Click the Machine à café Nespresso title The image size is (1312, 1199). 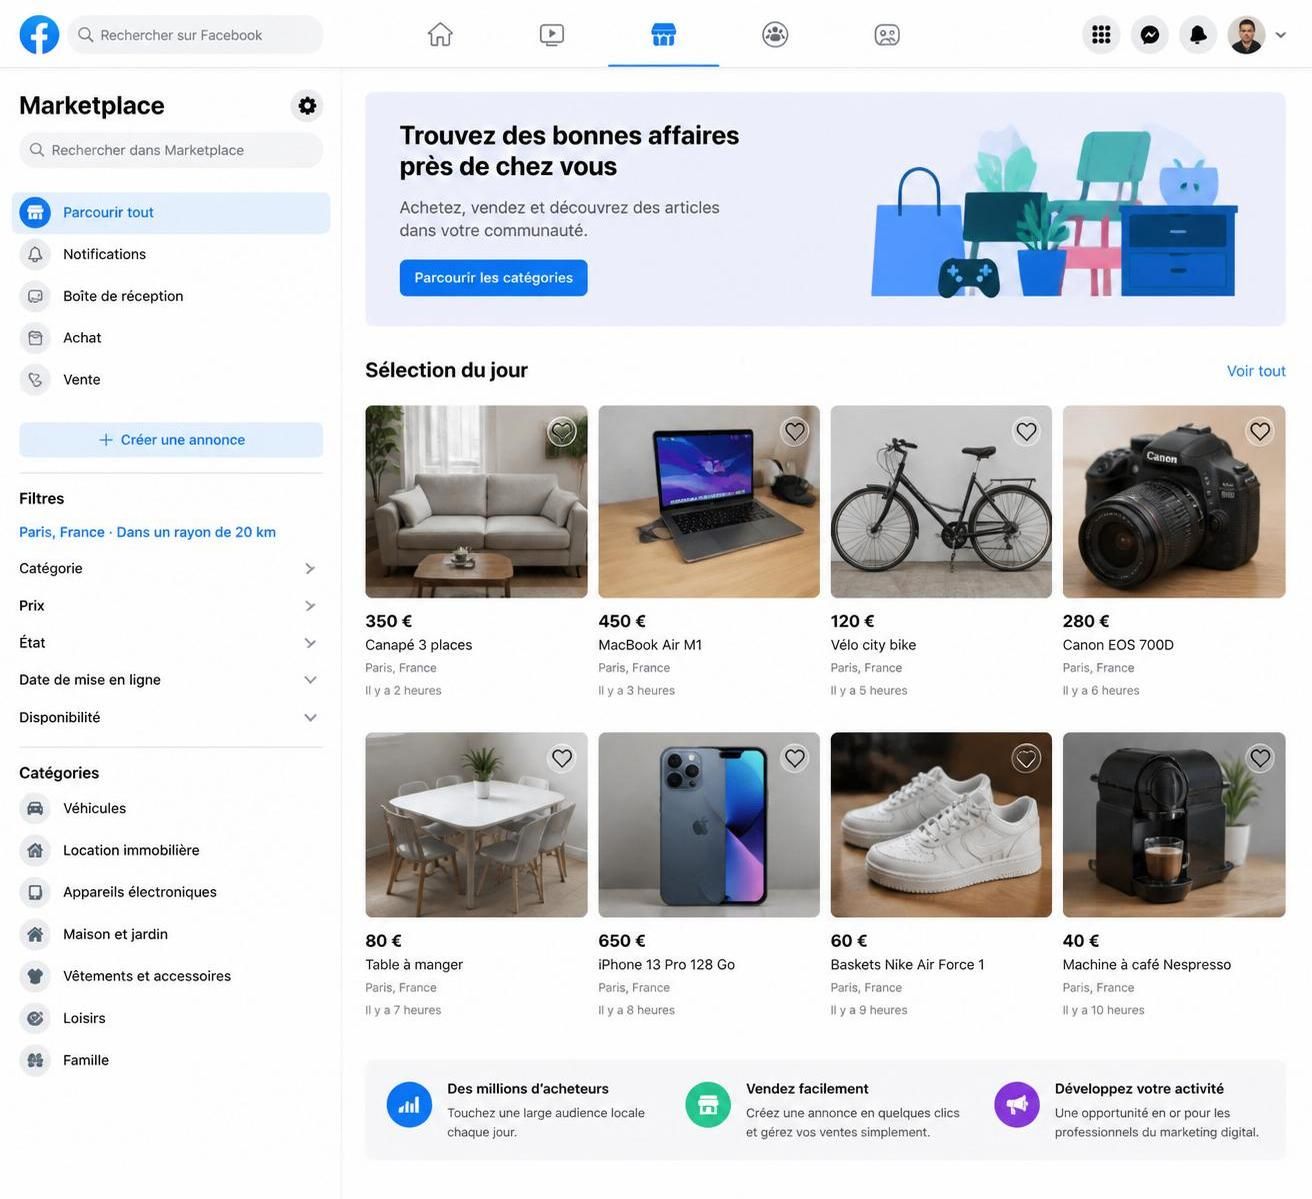click(1147, 965)
